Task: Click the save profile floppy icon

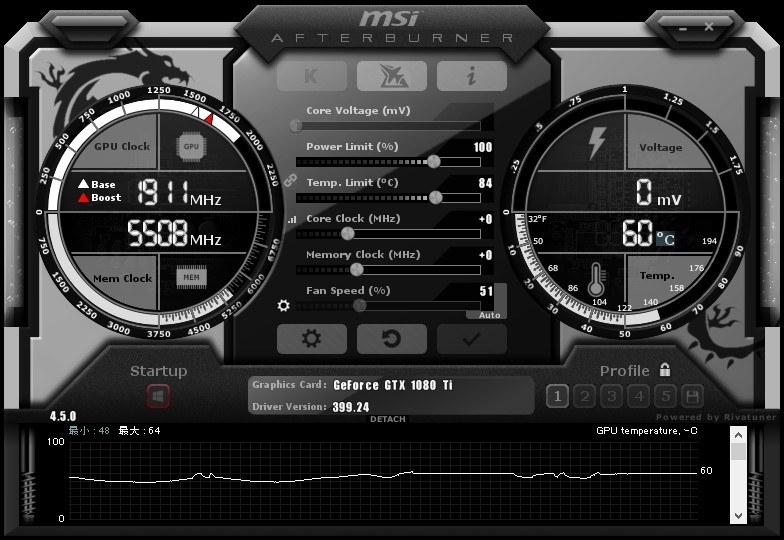Action: click(x=692, y=396)
